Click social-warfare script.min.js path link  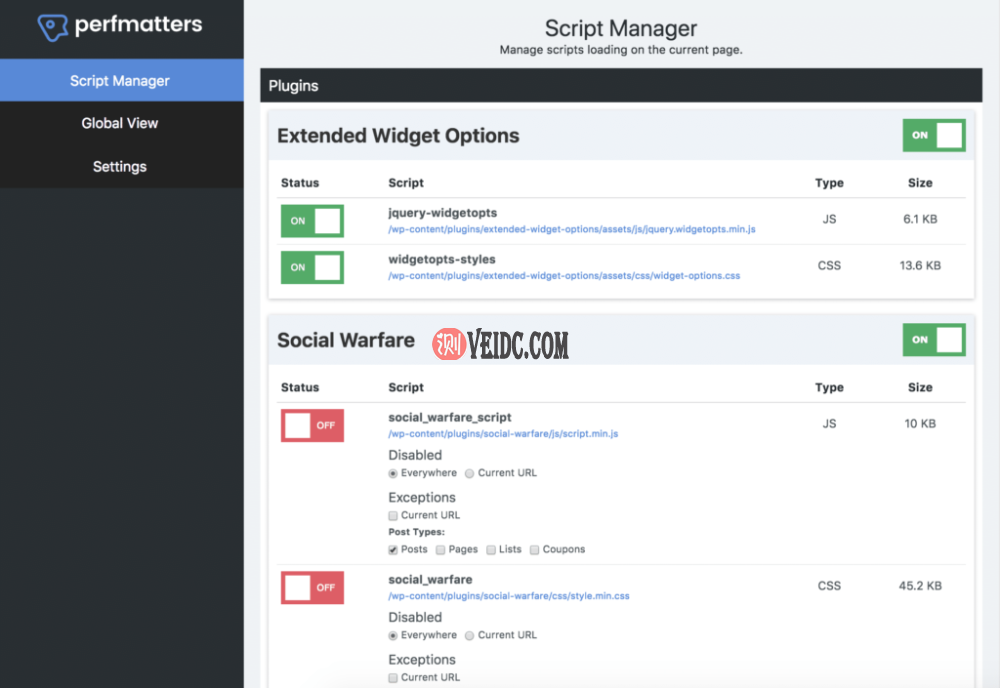pyautogui.click(x=502, y=434)
